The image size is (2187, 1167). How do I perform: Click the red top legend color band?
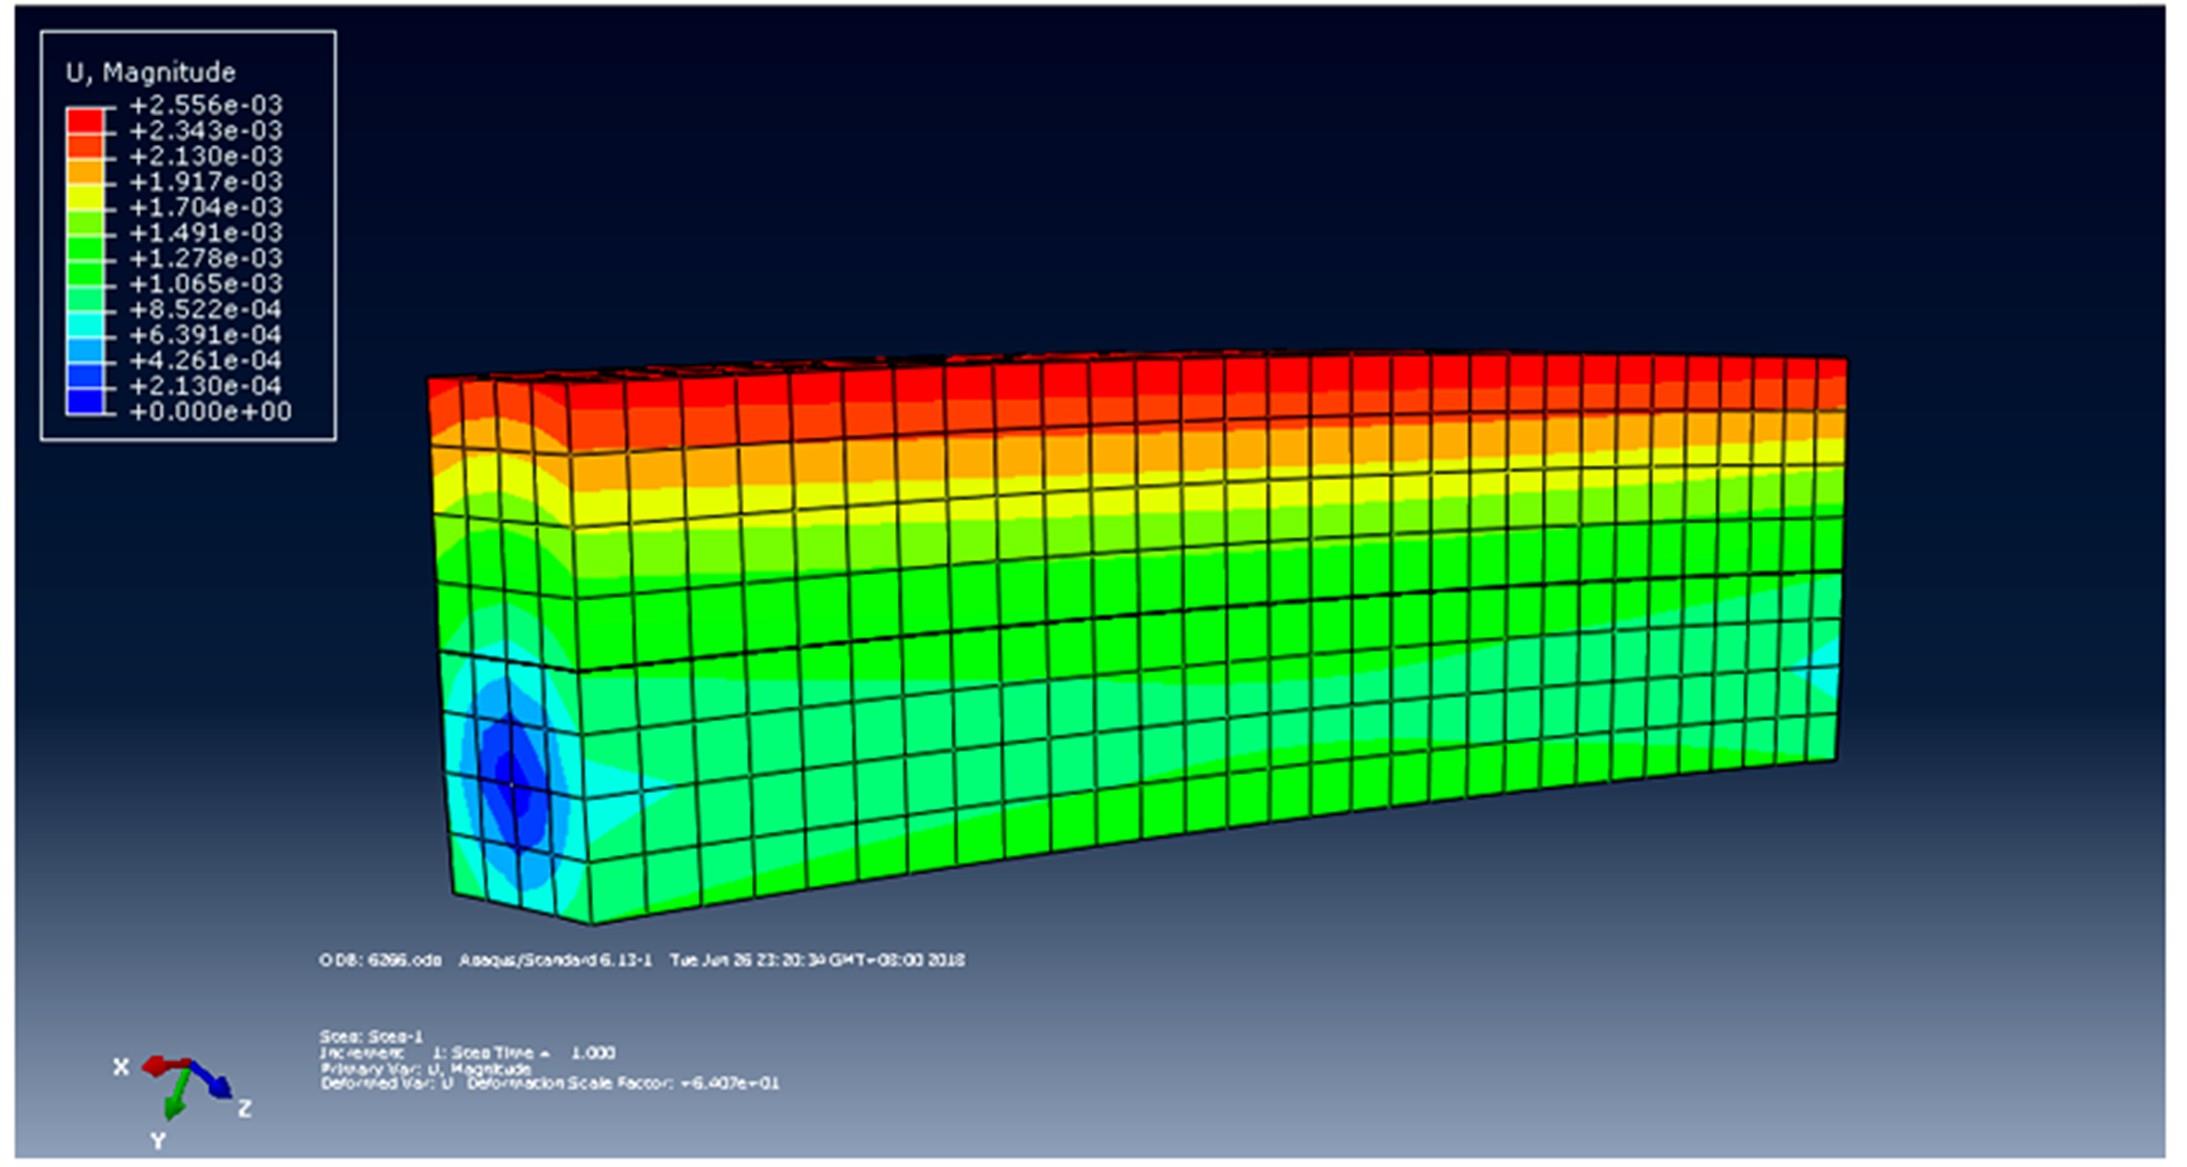point(85,119)
